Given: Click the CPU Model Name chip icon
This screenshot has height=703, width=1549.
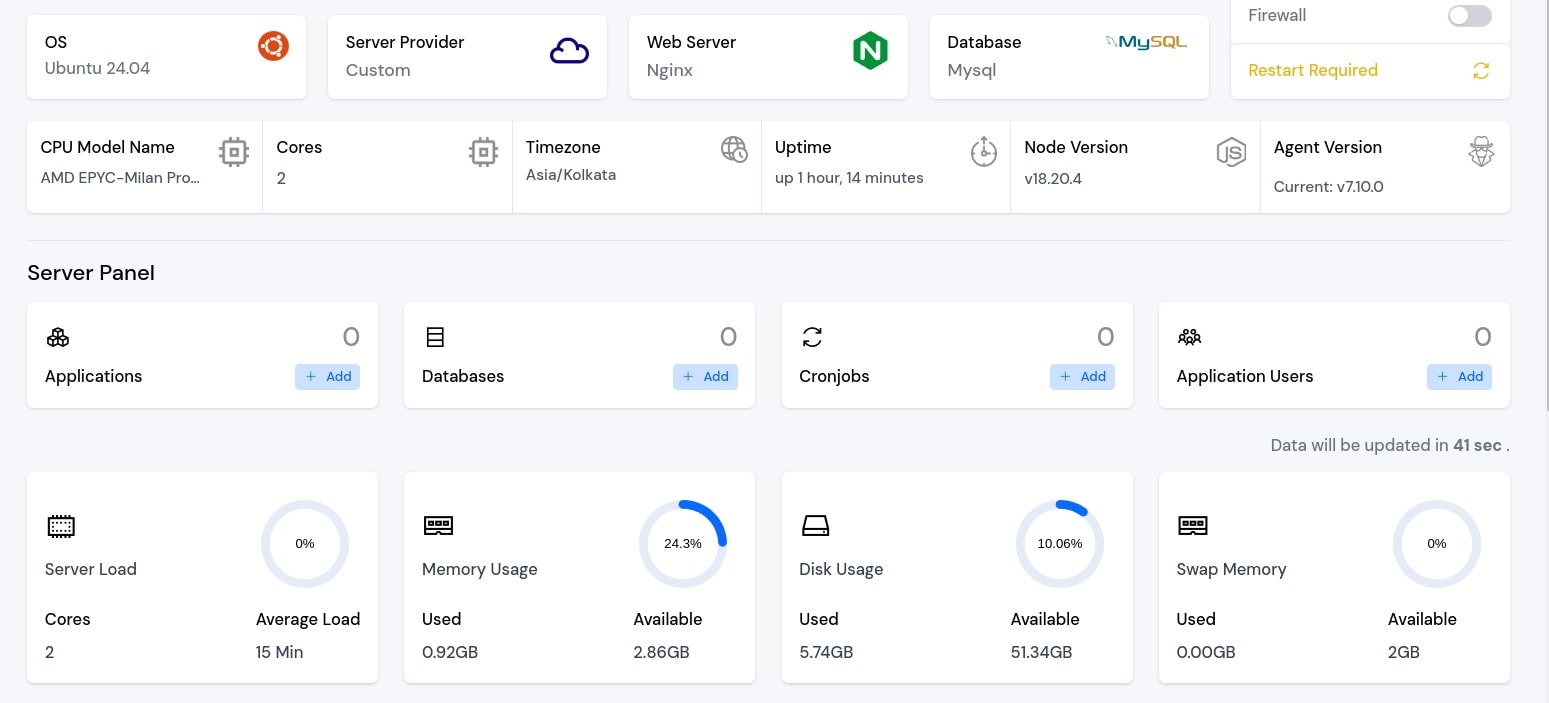Looking at the screenshot, I should tap(234, 152).
